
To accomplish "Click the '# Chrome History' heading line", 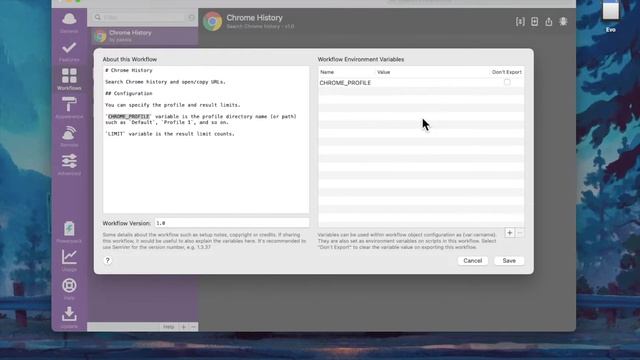I will point(129,70).
